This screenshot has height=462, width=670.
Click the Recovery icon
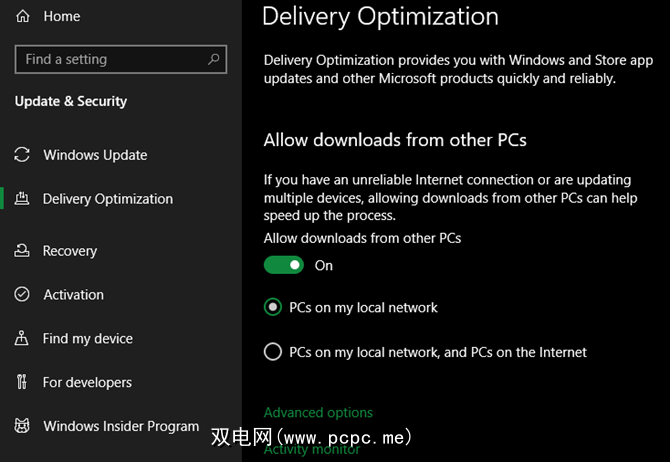click(x=23, y=251)
